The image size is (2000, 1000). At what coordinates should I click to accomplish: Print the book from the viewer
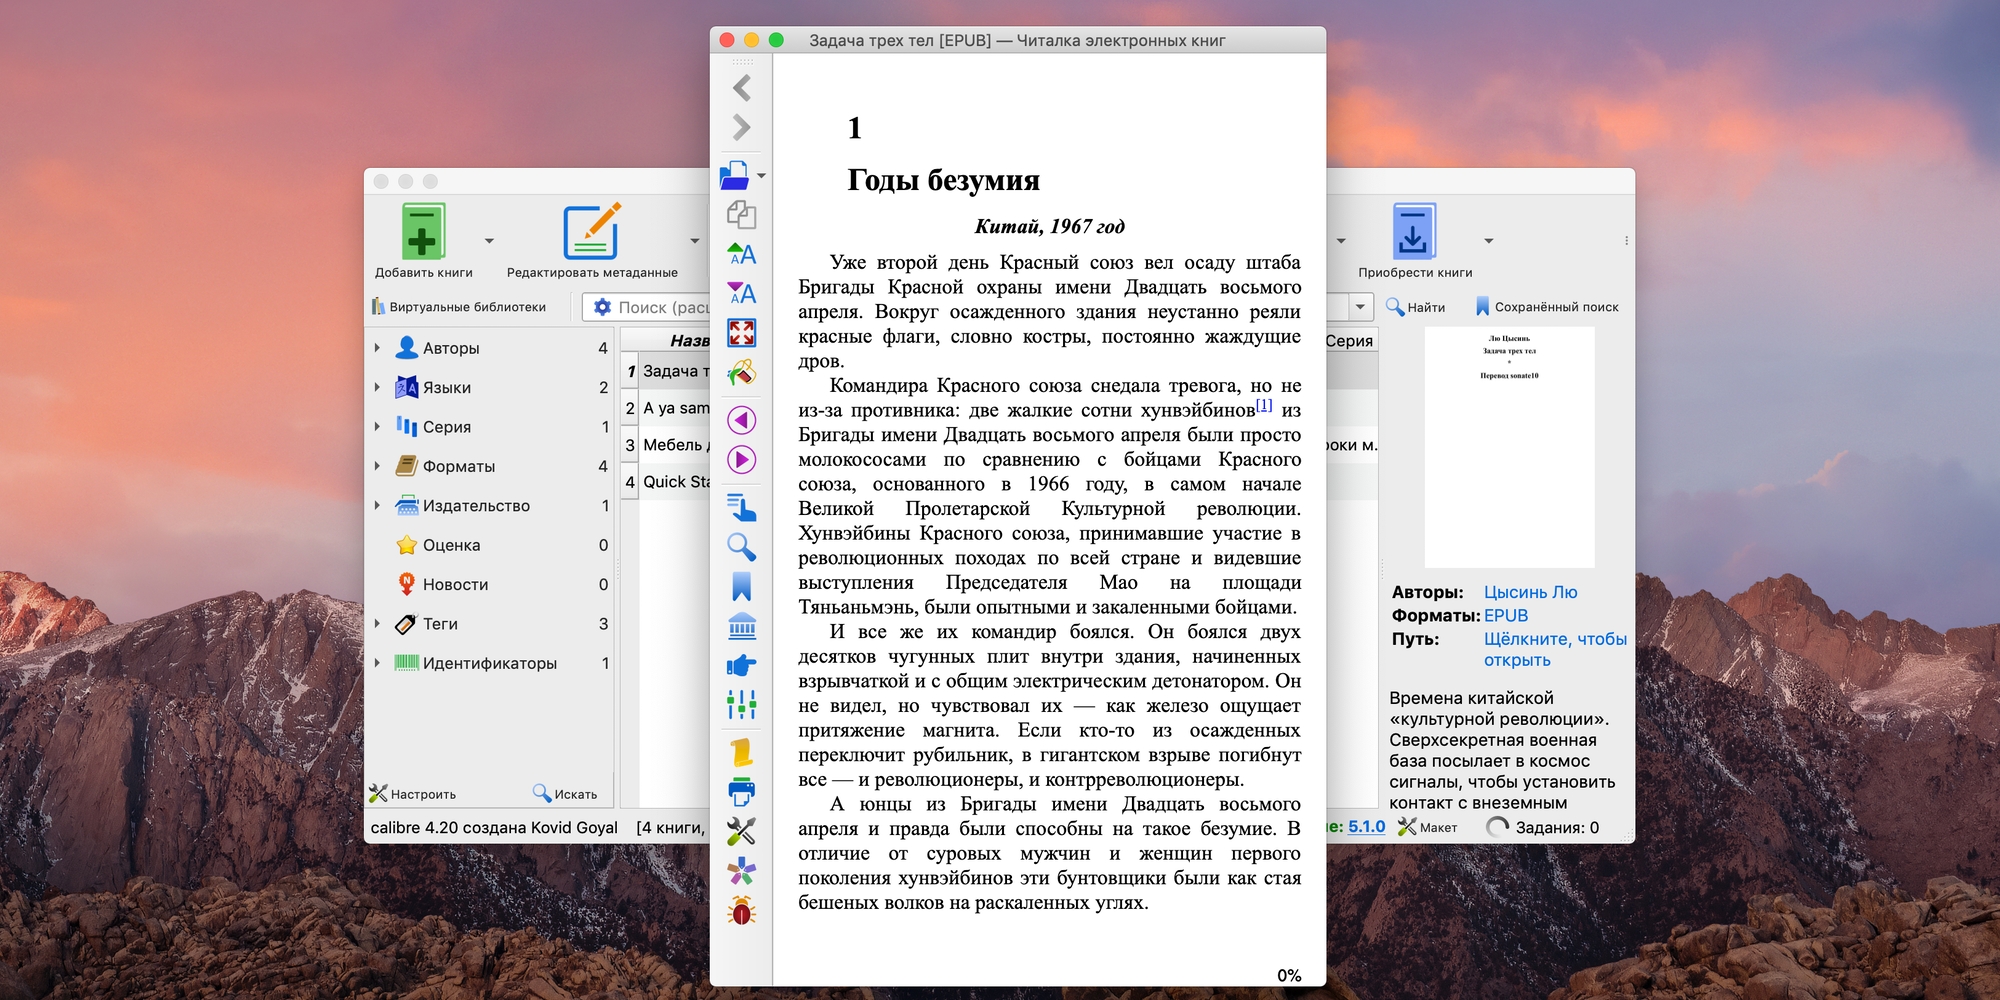pyautogui.click(x=741, y=792)
